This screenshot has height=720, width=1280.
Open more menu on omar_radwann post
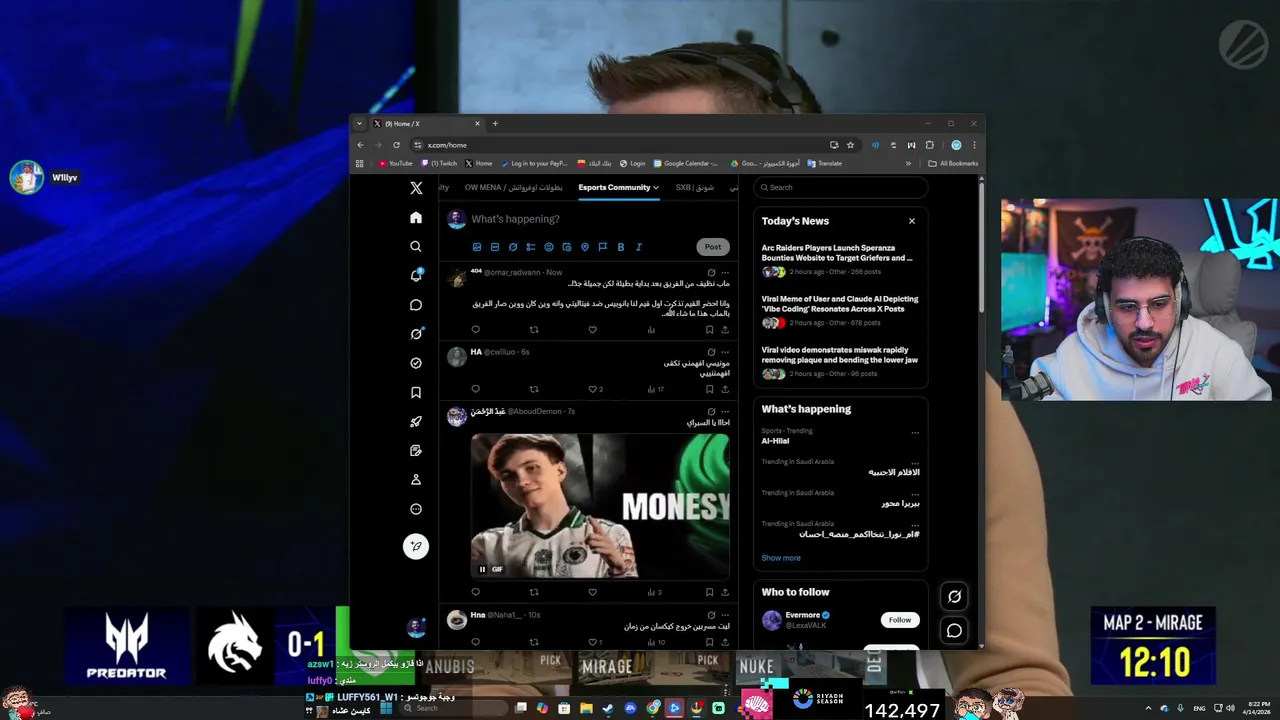pyautogui.click(x=725, y=272)
